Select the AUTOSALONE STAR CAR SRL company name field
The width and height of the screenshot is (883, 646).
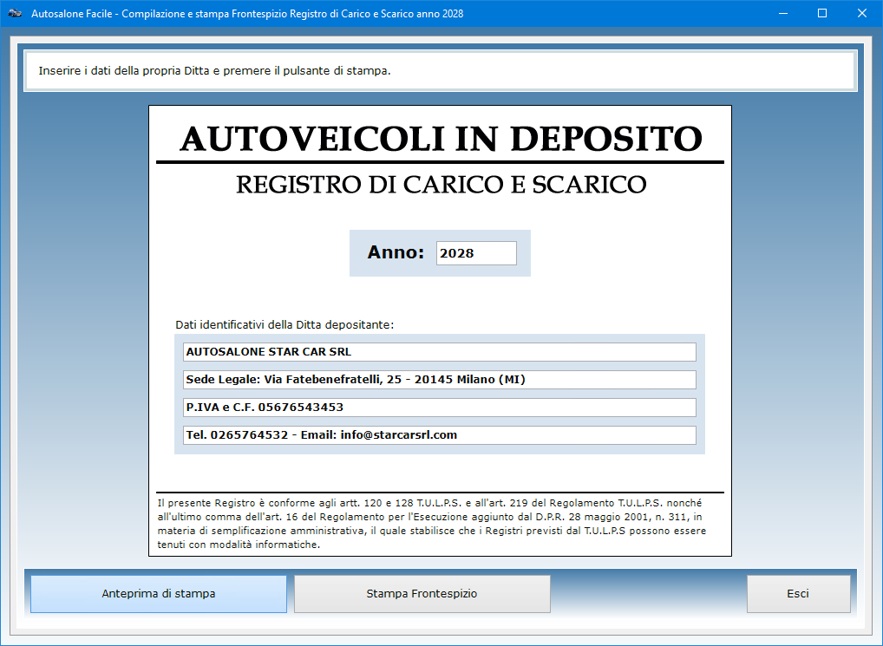pyautogui.click(x=439, y=352)
